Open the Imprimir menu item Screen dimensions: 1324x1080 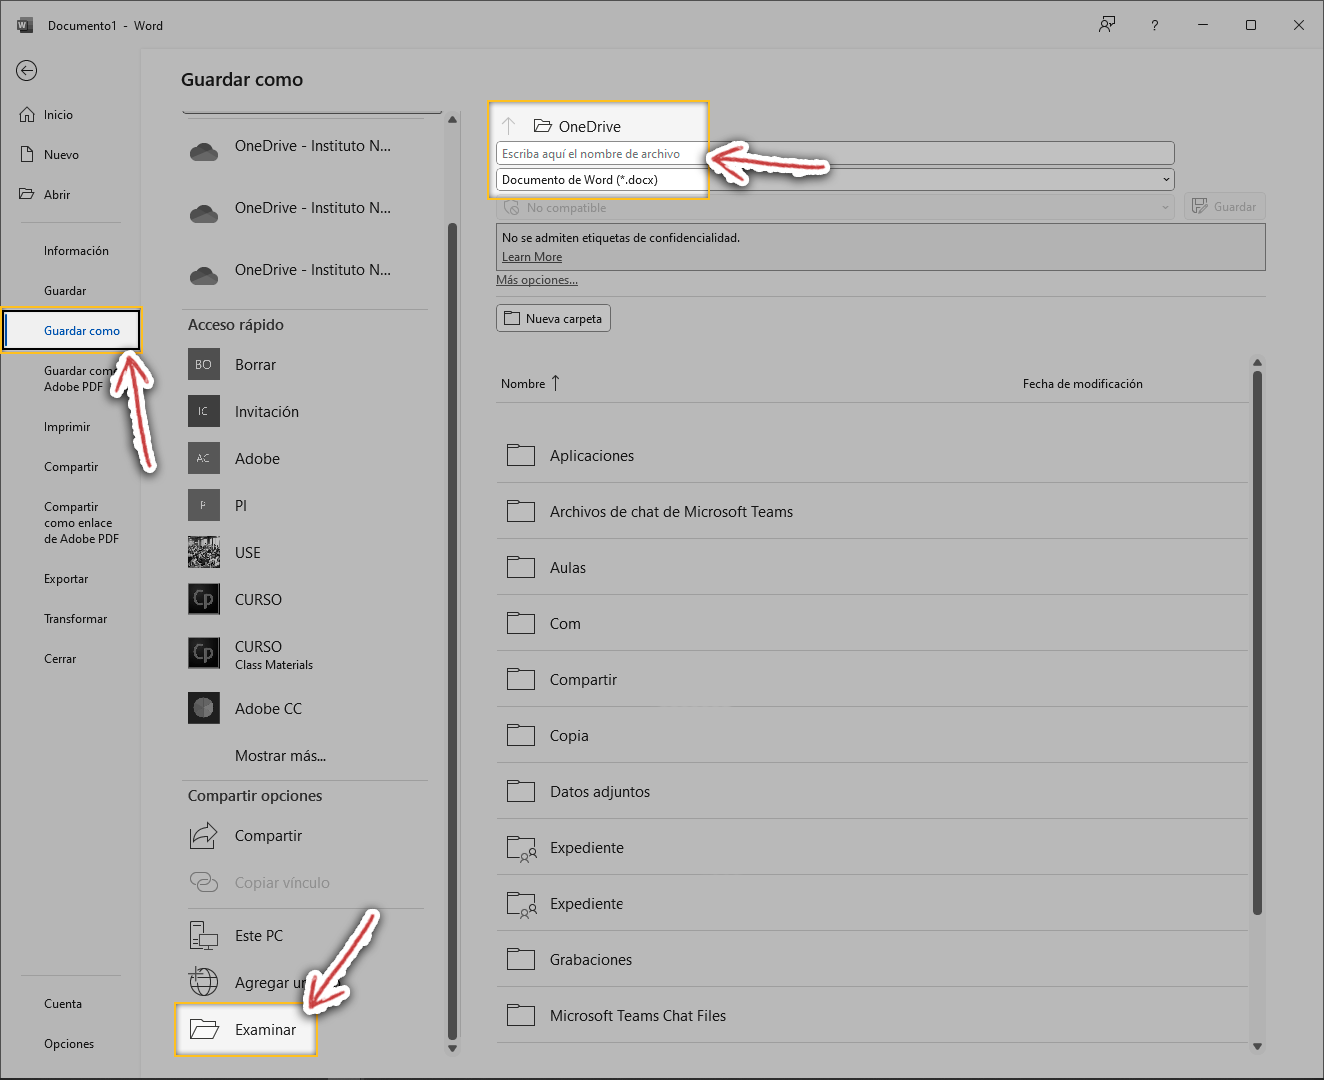[67, 427]
